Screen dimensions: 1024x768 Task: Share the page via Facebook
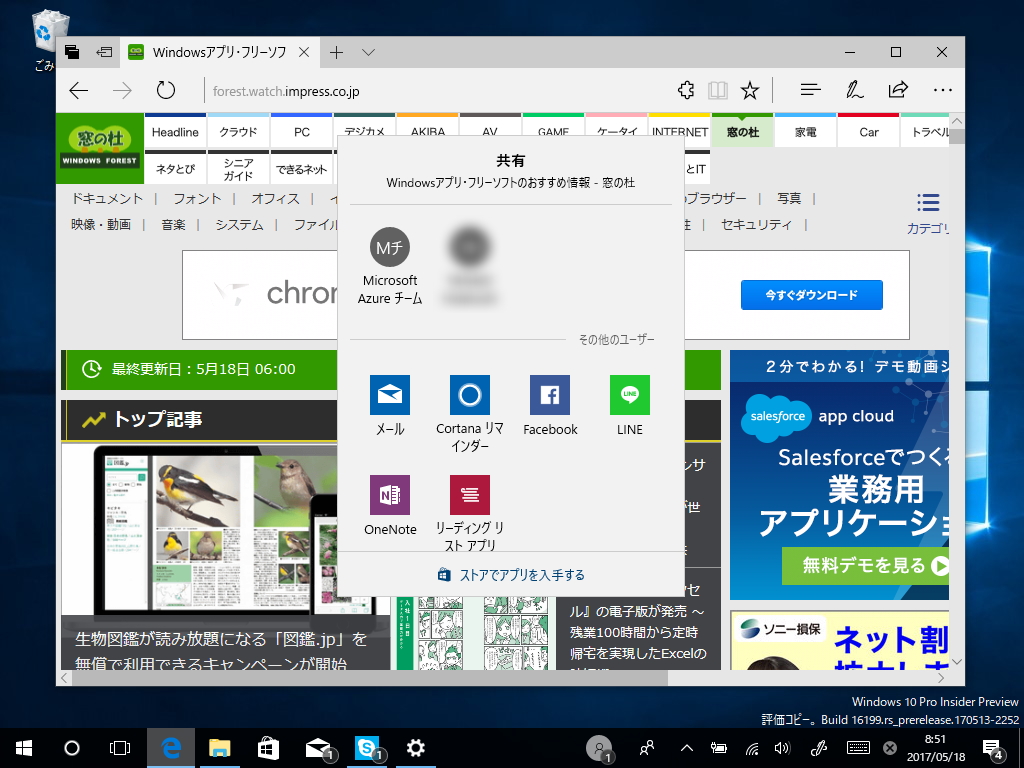(549, 394)
